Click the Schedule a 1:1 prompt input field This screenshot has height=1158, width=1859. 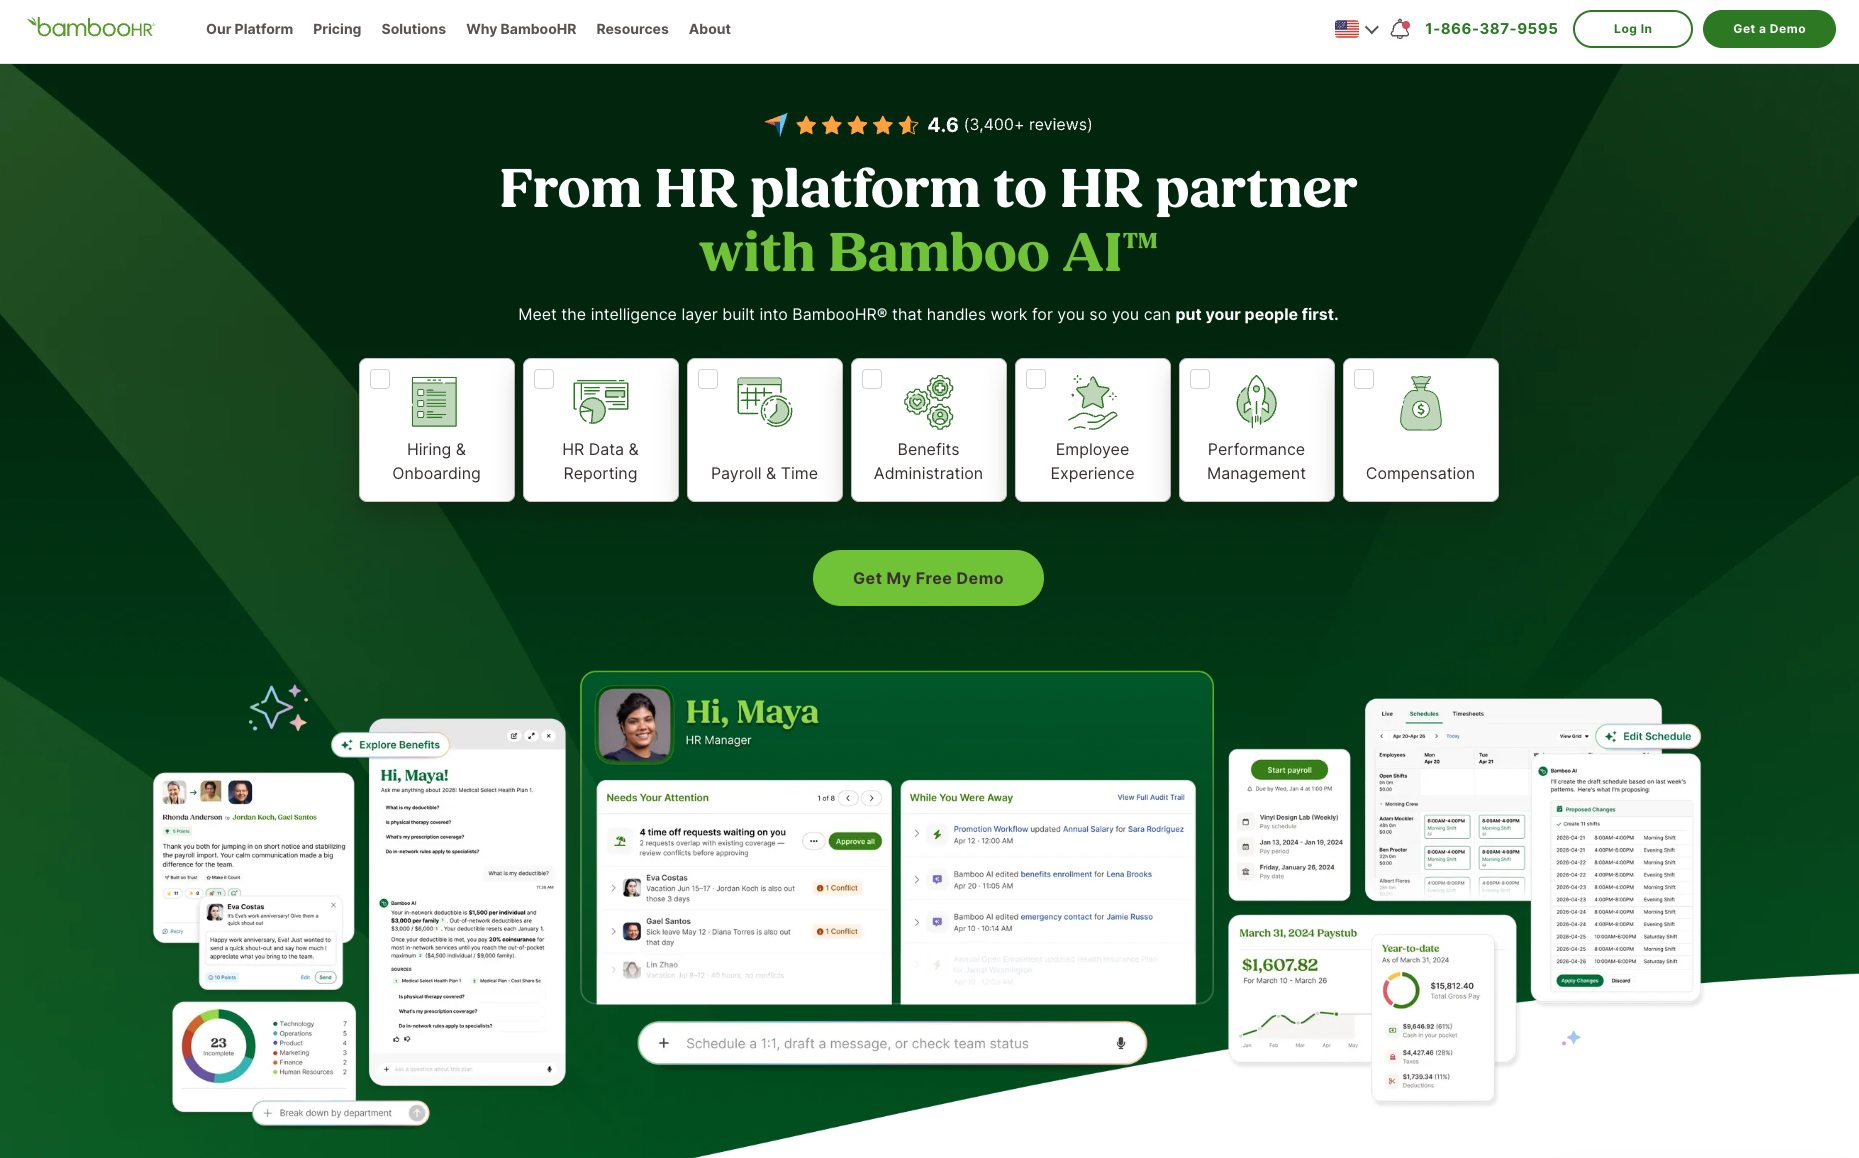892,1043
